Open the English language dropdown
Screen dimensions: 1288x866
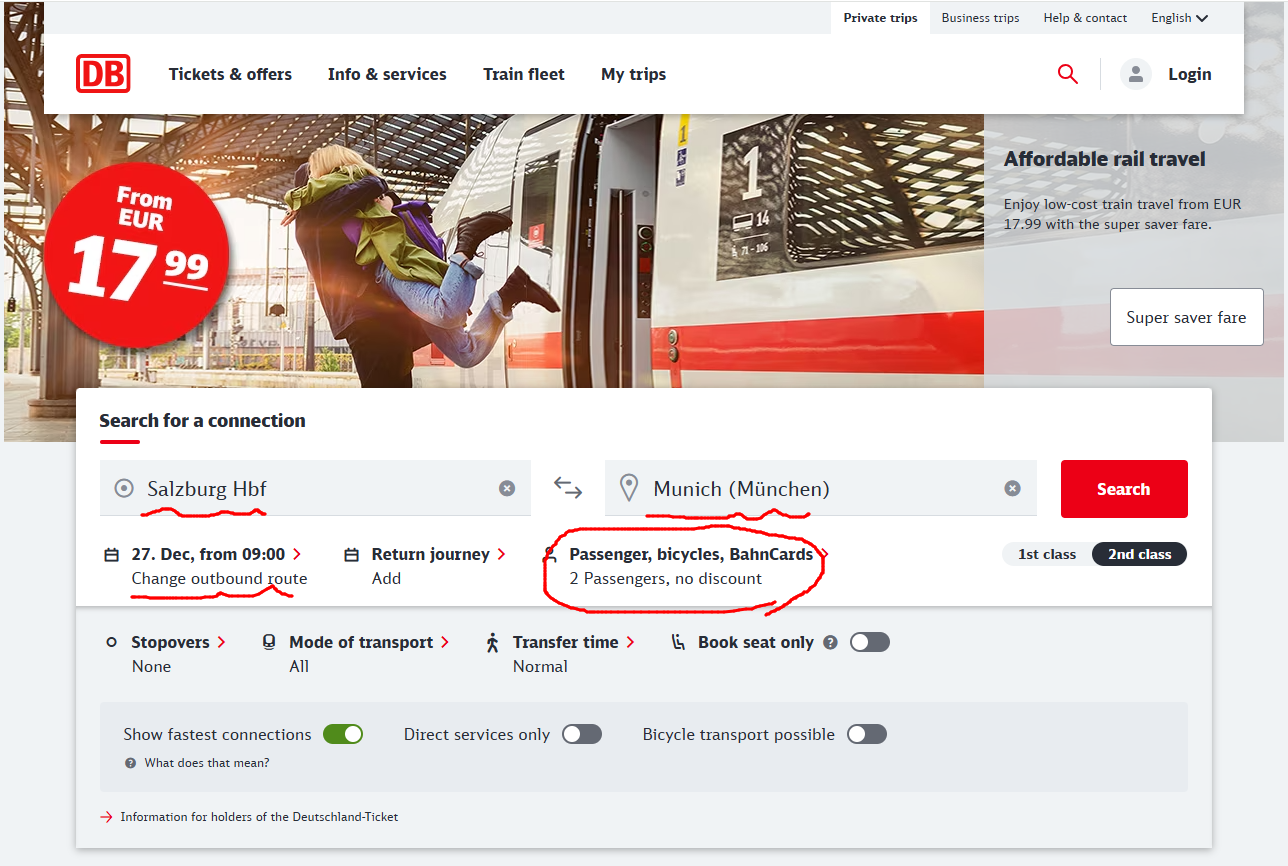pyautogui.click(x=1179, y=18)
